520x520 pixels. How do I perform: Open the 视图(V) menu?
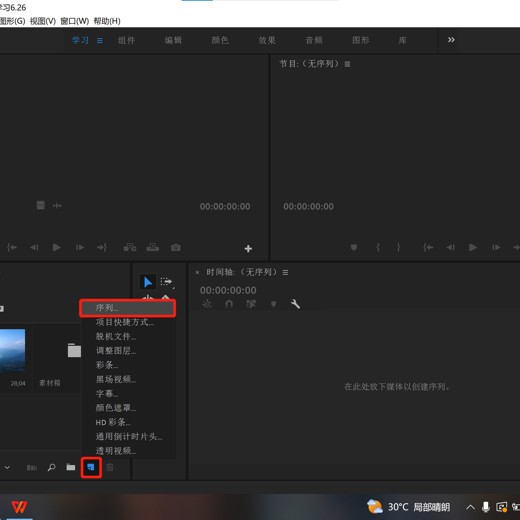pos(43,21)
